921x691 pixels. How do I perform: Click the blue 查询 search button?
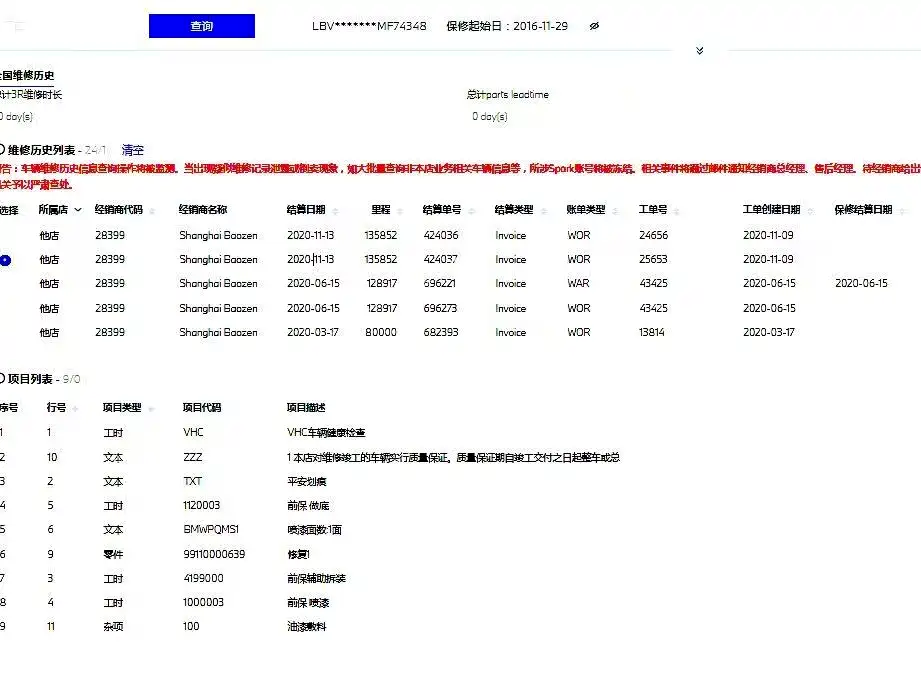tap(201, 26)
